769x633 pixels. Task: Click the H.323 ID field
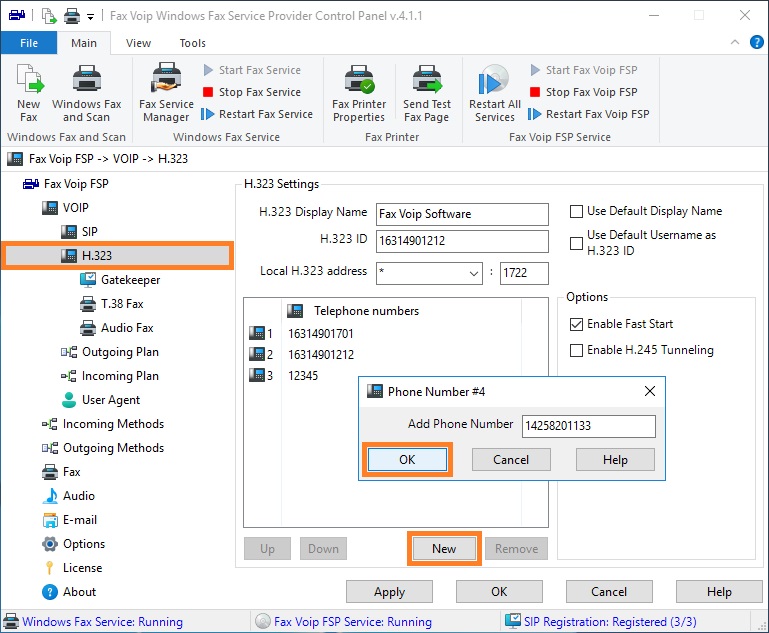462,241
